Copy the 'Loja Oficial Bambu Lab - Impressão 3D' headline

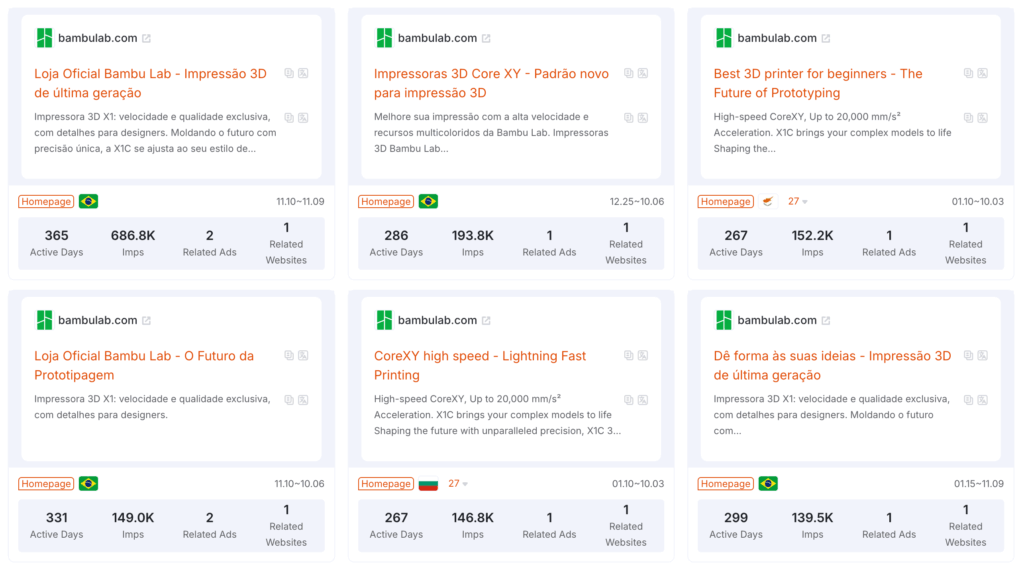click(x=289, y=73)
